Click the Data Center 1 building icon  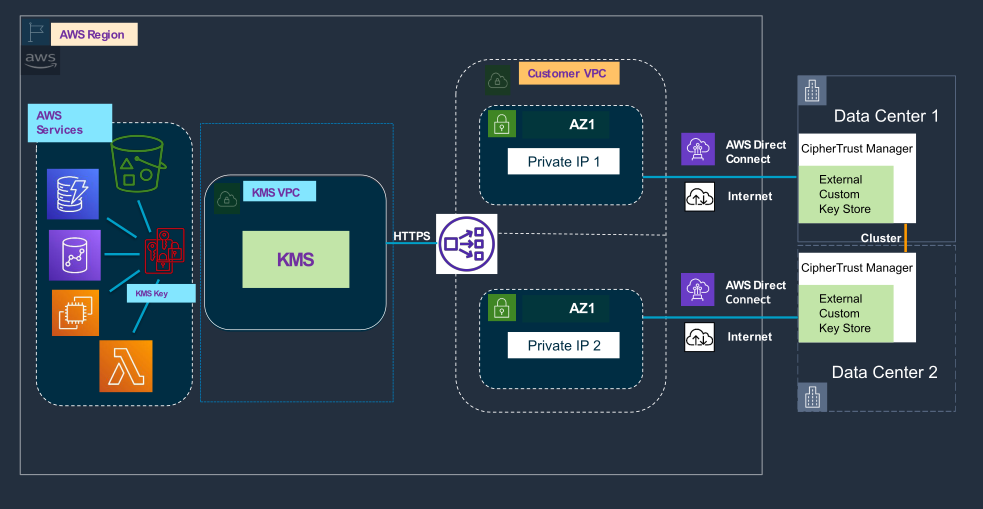[812, 92]
